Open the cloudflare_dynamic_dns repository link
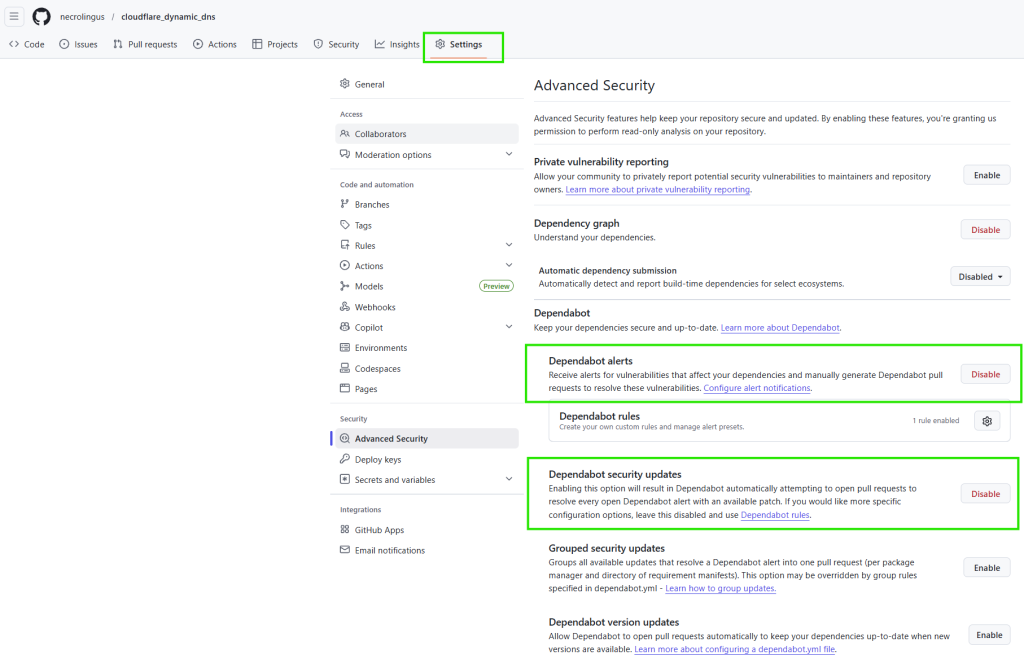 point(168,16)
